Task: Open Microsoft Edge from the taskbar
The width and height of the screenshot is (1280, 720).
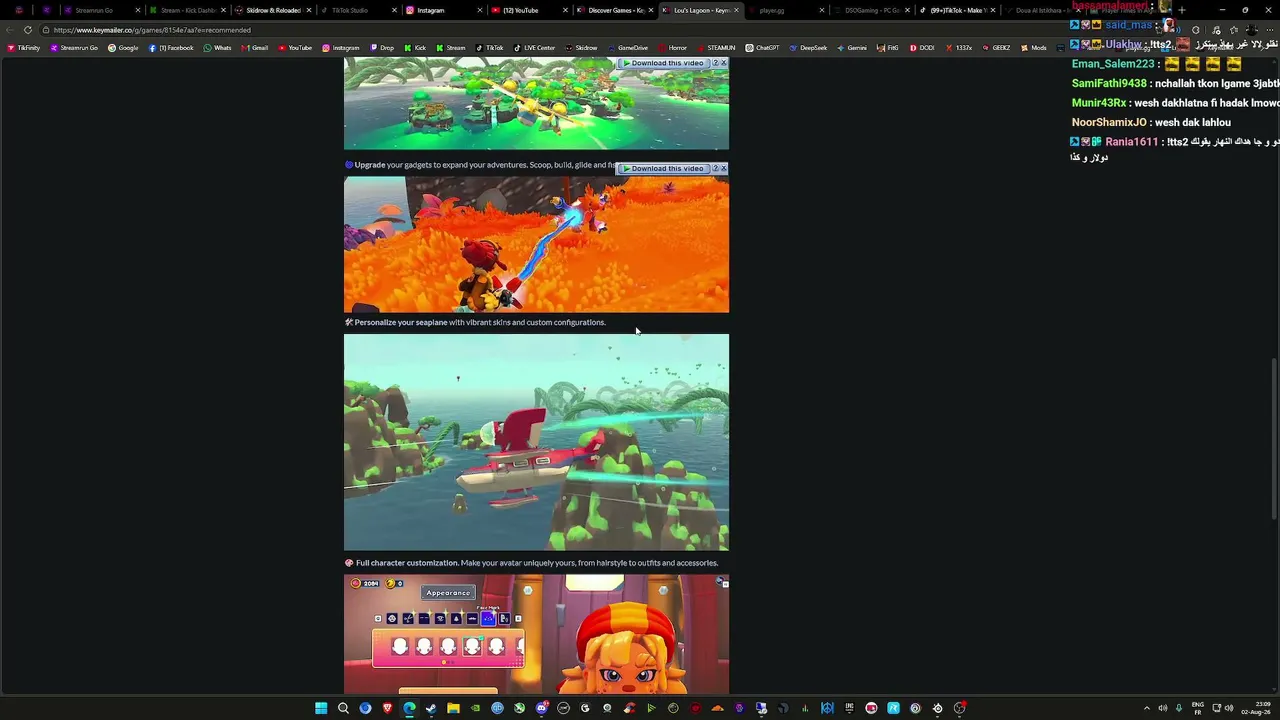Action: coord(409,708)
